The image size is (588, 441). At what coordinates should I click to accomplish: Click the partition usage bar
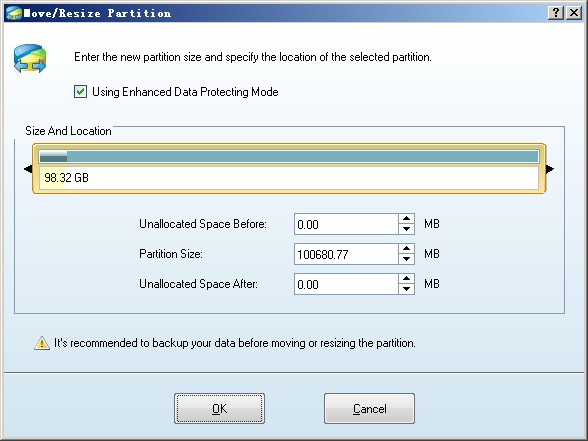click(x=289, y=156)
